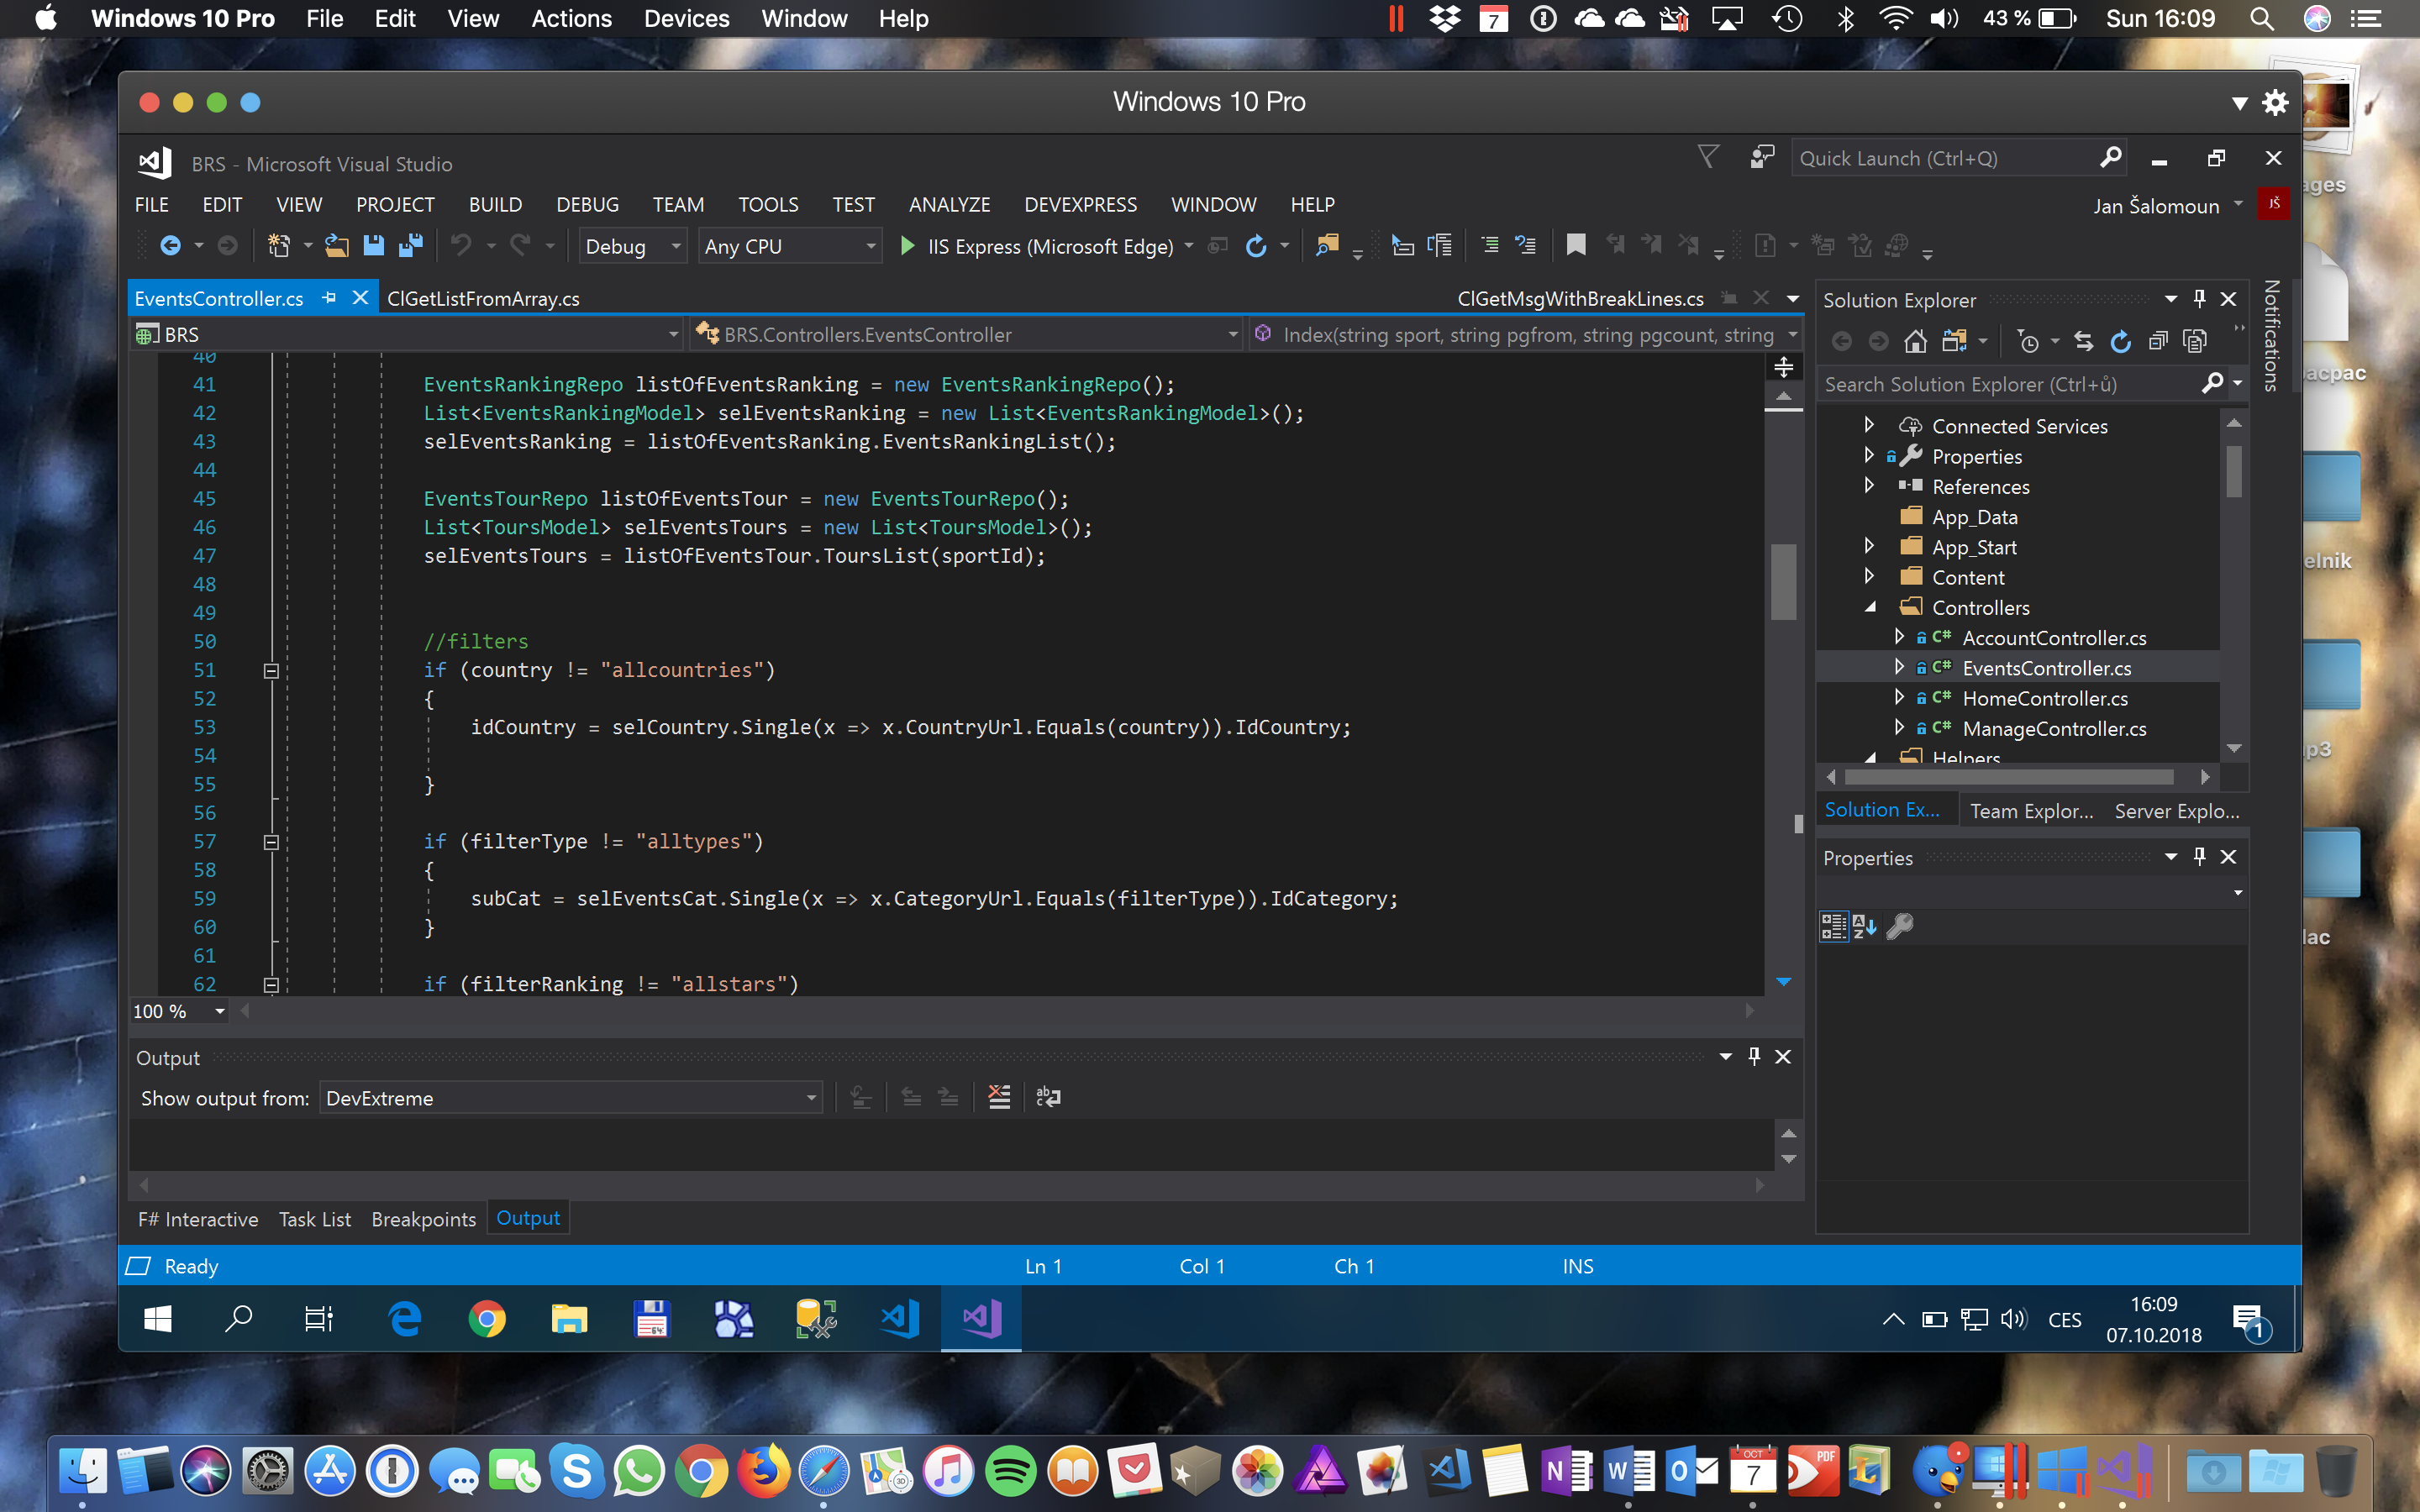Toggle pin on the Solution Explorer panel
This screenshot has height=1512, width=2420.
pos(2199,299)
